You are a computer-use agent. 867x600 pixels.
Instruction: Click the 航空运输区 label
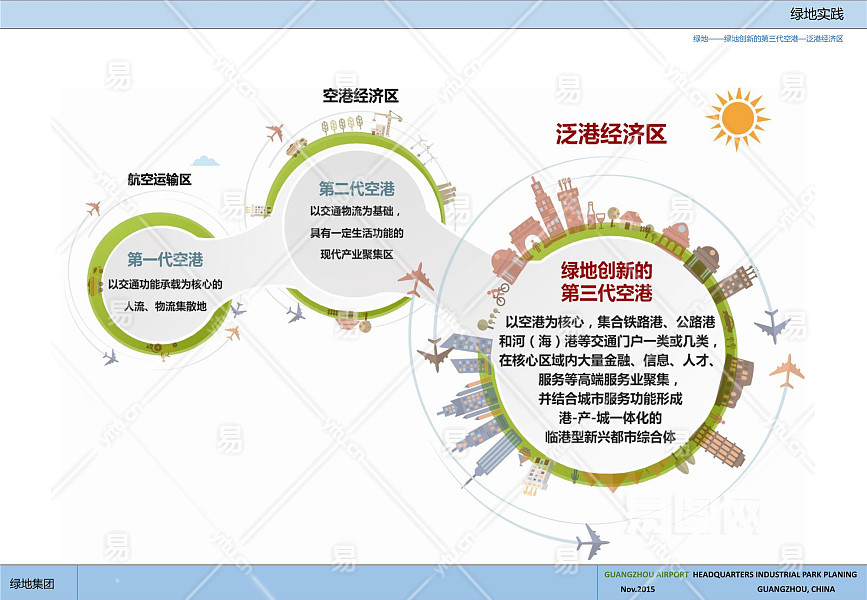[160, 179]
